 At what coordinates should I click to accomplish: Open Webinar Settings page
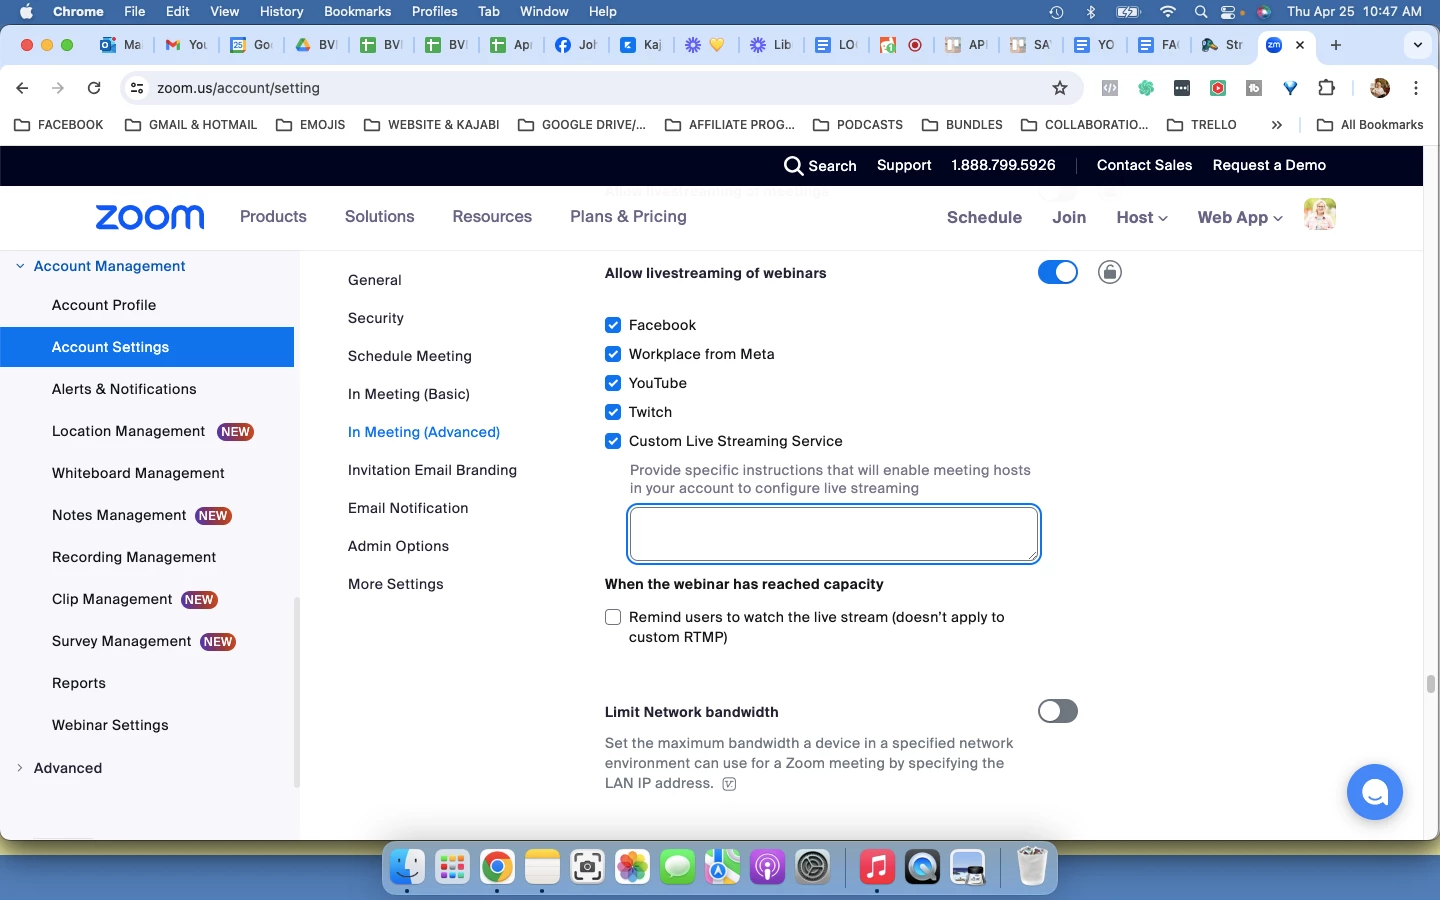point(110,725)
